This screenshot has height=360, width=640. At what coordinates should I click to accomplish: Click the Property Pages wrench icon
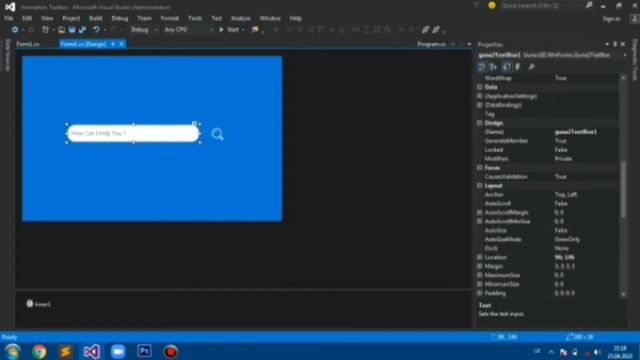tap(531, 67)
